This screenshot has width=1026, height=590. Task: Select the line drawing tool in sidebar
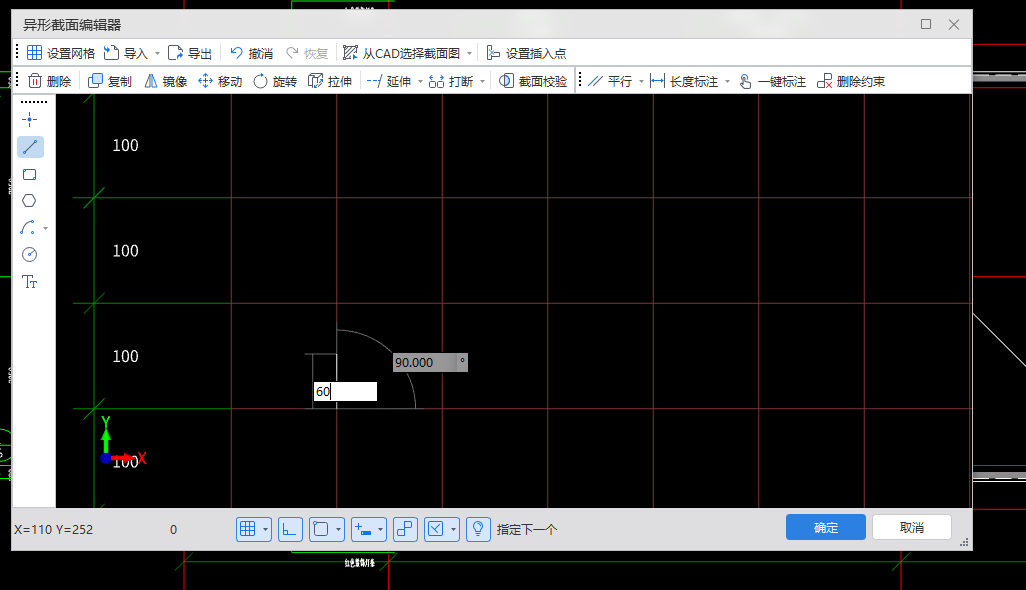coord(30,147)
